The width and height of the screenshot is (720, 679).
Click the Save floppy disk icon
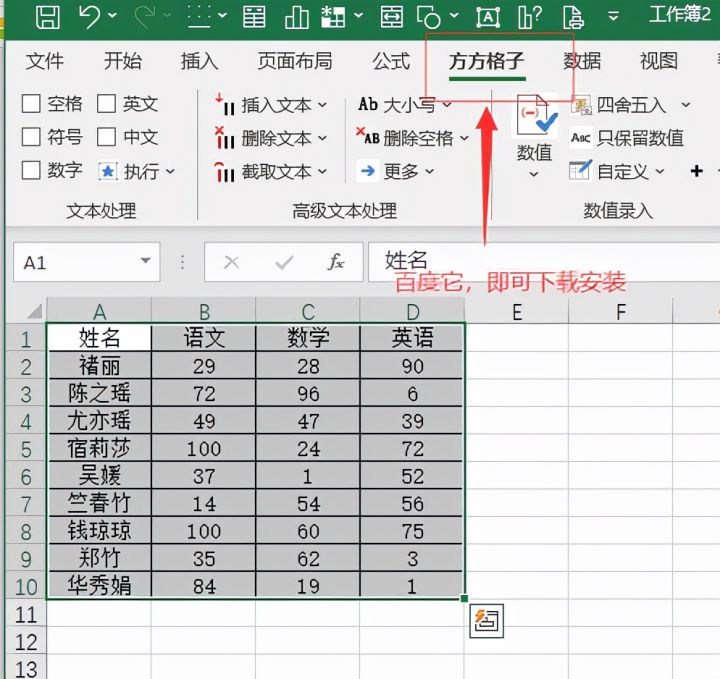48,17
